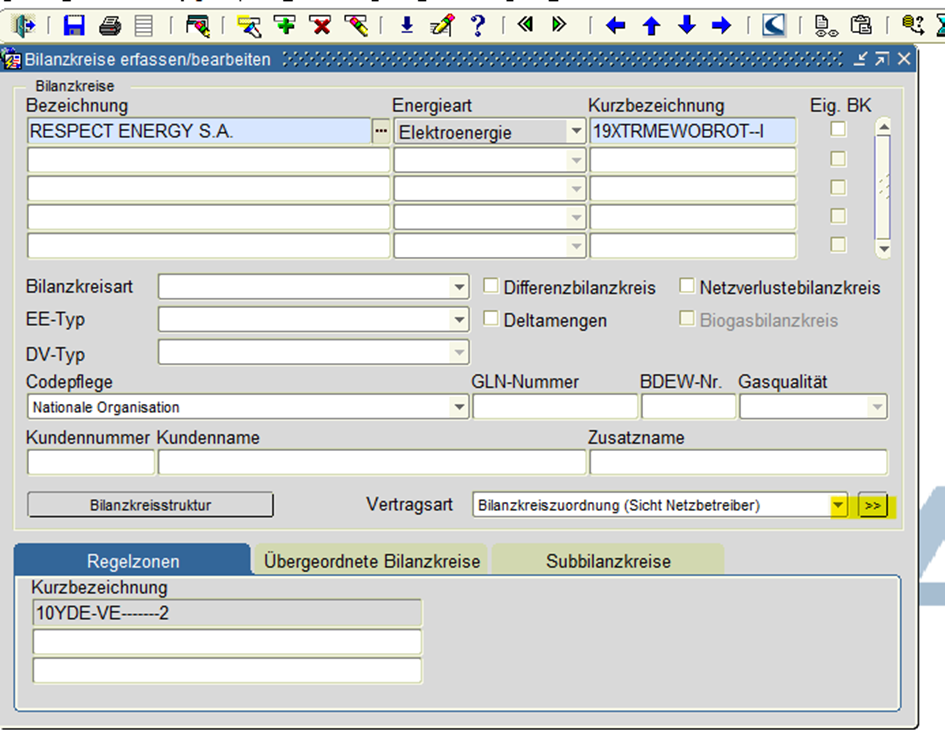This screenshot has height=731, width=945.
Task: Open the Subbilanzkreise tab
Action: pyautogui.click(x=608, y=561)
